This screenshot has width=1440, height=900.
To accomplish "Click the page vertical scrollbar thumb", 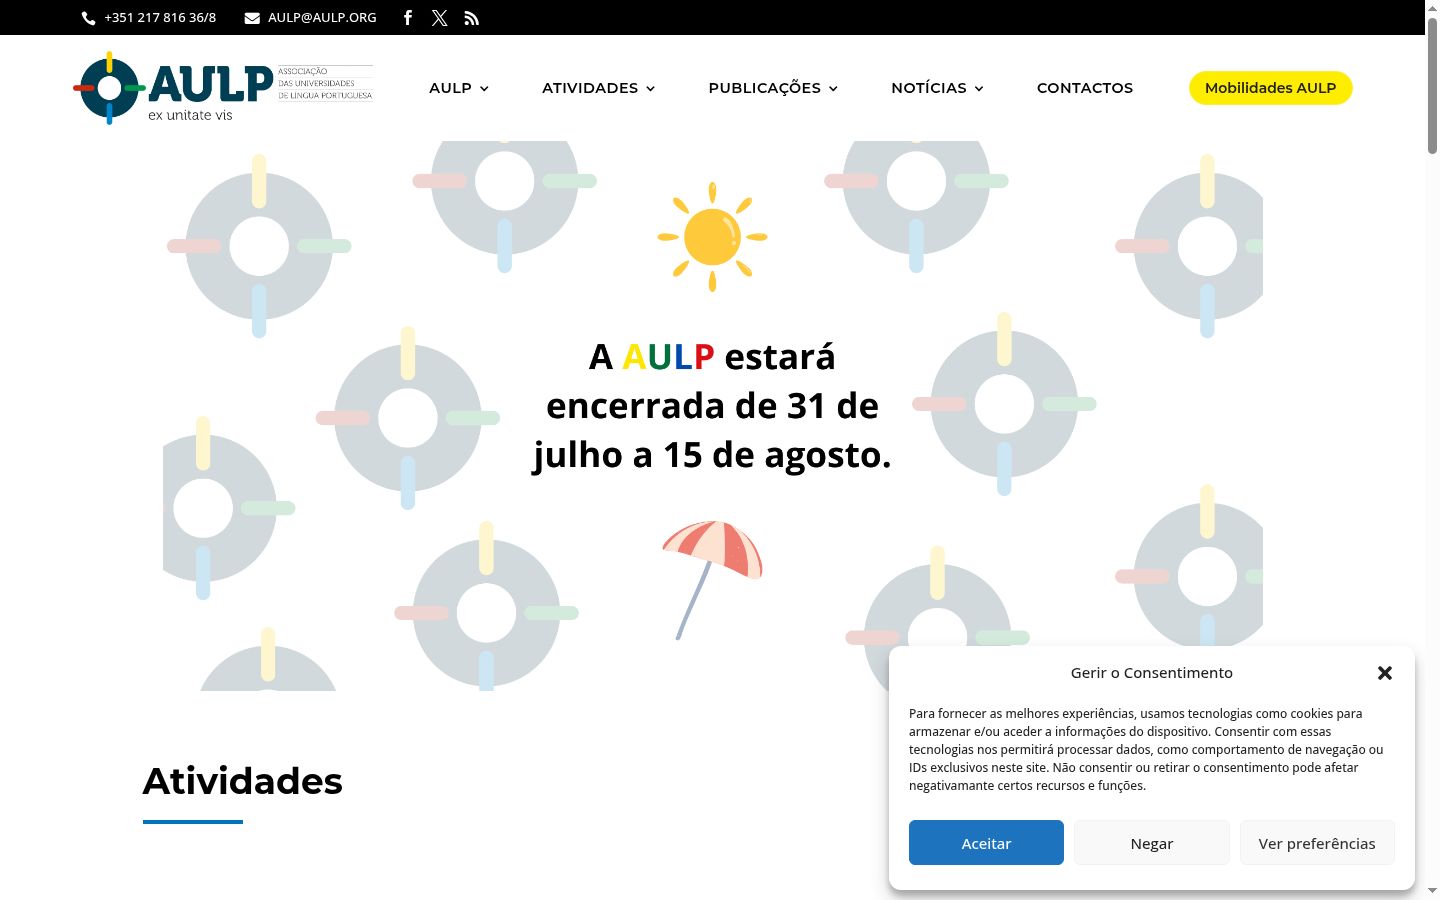I will (1432, 85).
